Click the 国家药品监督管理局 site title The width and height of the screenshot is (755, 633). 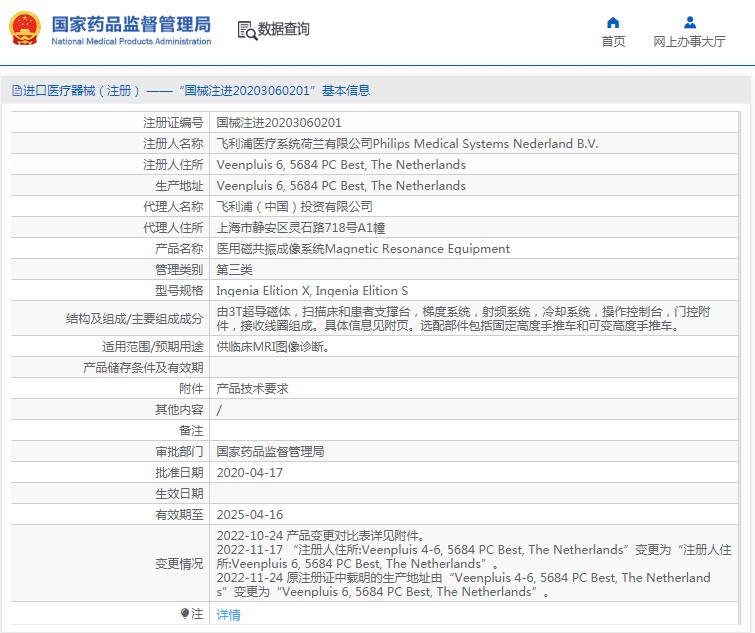pos(131,24)
